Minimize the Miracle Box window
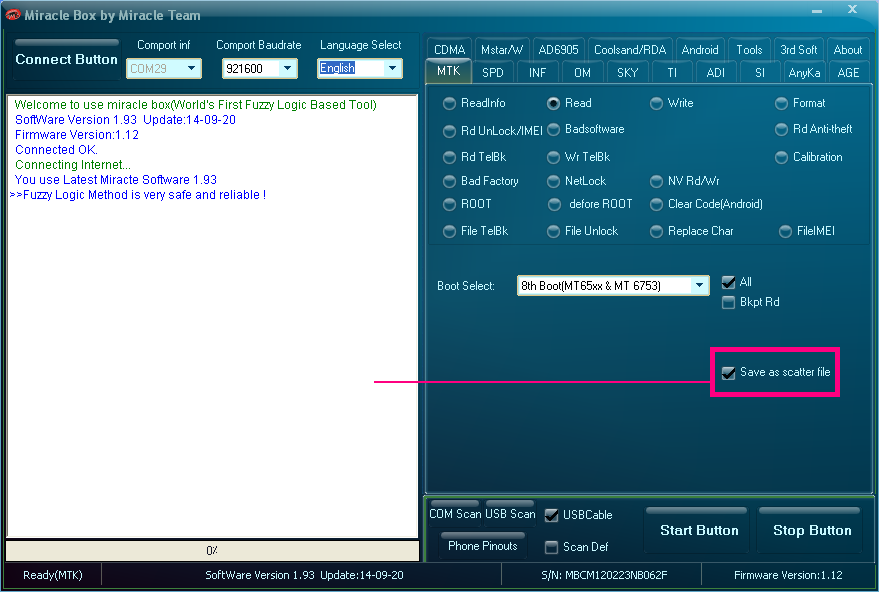Viewport: 879px width, 592px height. [817, 11]
